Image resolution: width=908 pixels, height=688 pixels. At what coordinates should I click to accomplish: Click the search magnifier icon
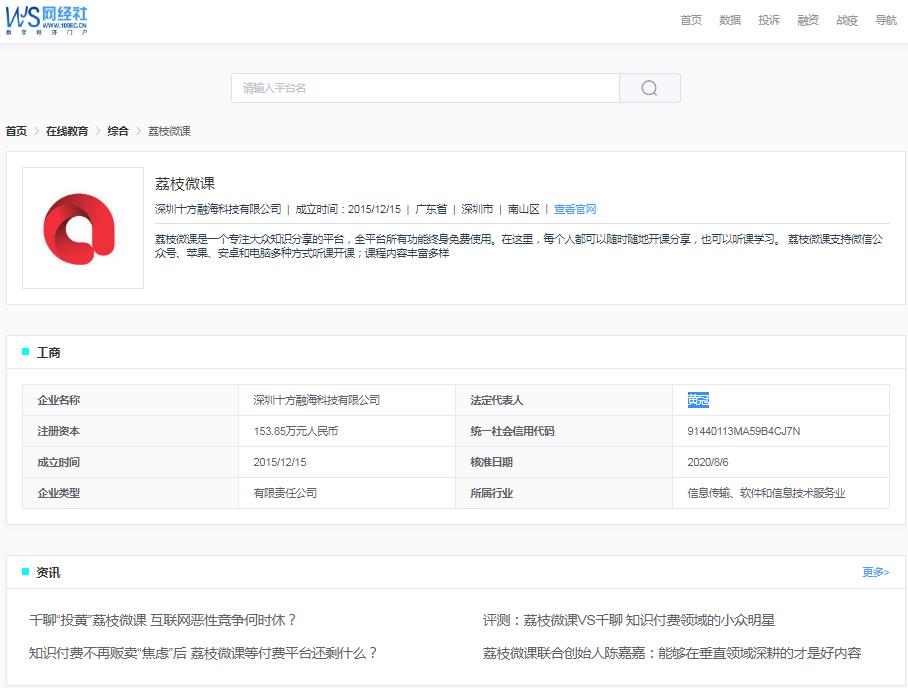[x=649, y=88]
